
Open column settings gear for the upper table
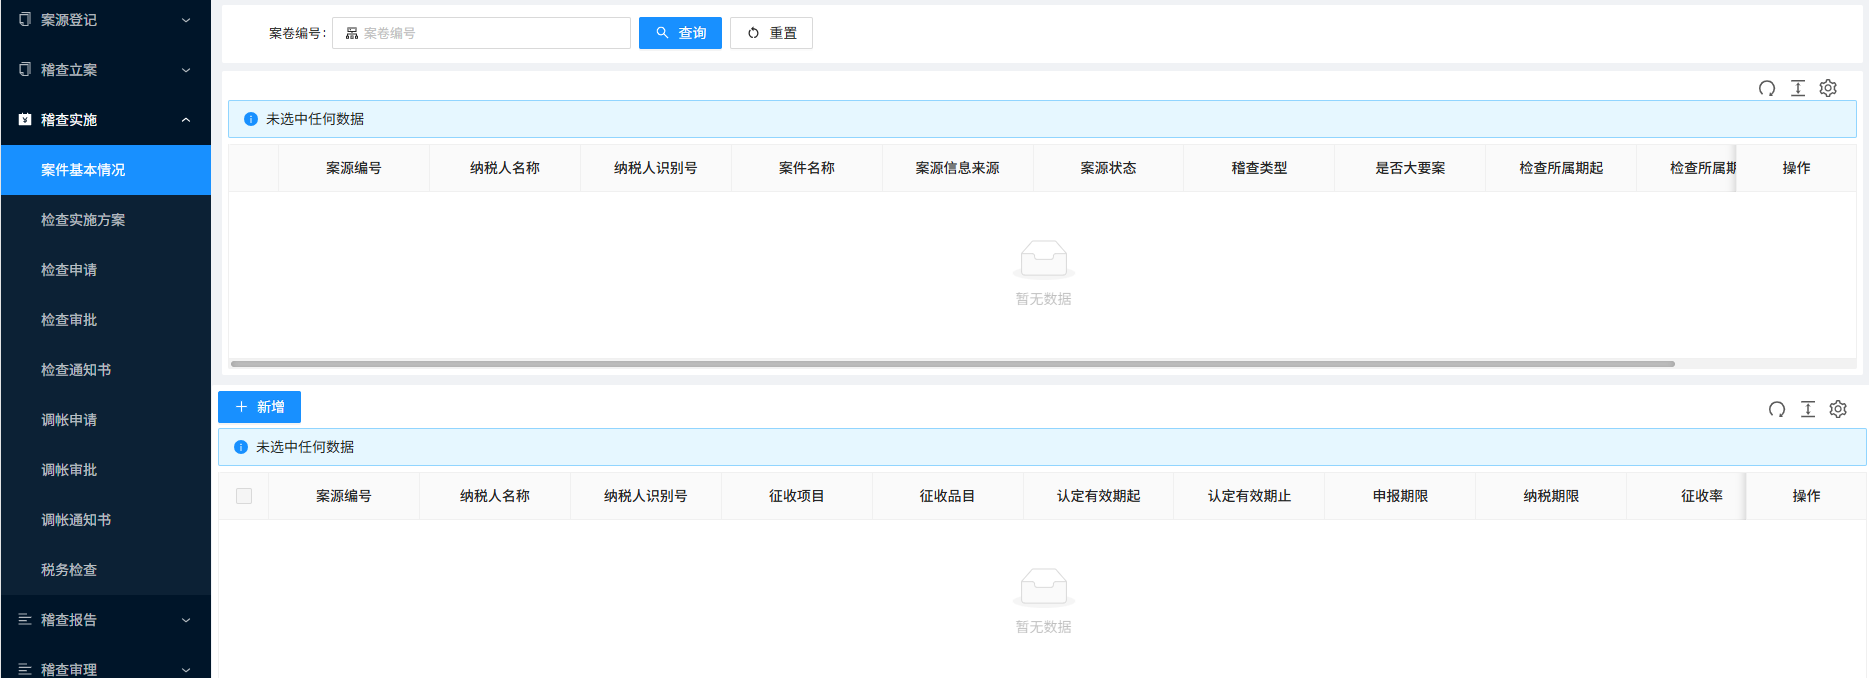pos(1828,88)
